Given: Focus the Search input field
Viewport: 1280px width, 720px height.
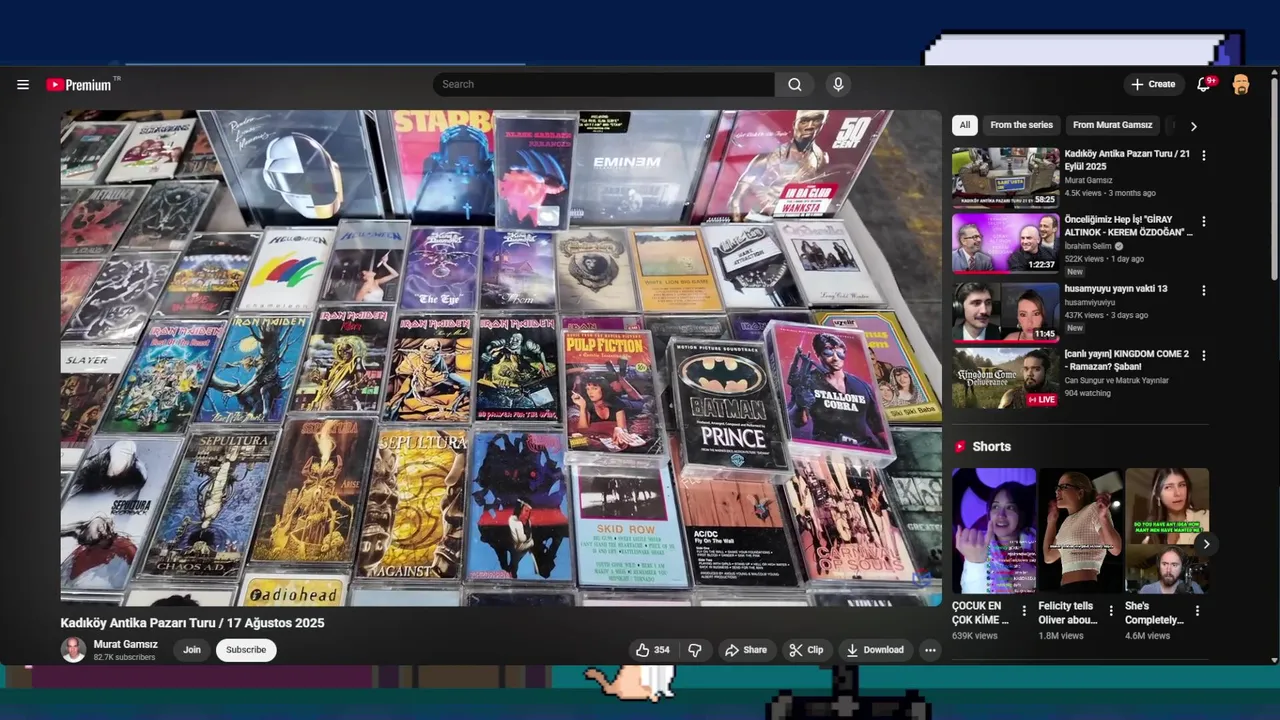Looking at the screenshot, I should (x=604, y=85).
